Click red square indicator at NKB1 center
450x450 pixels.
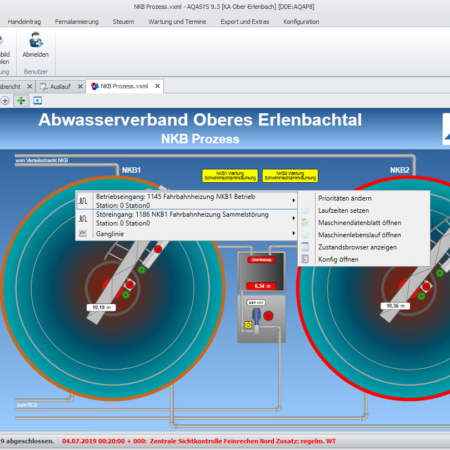130,285
